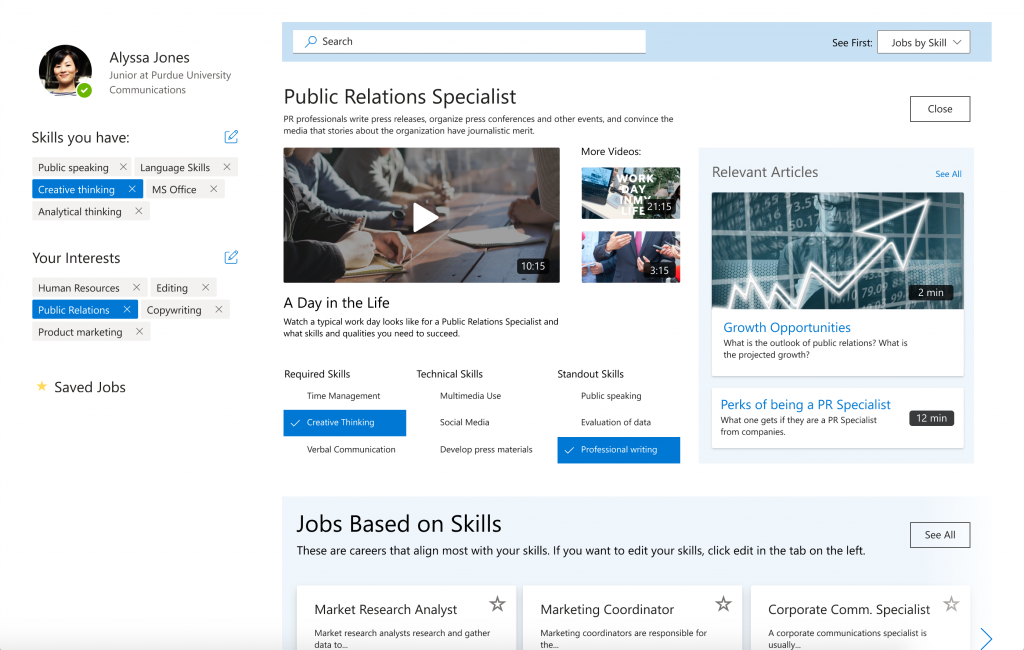Uncheck the Creative Thinking required skill
The image size is (1024, 650).
[344, 423]
